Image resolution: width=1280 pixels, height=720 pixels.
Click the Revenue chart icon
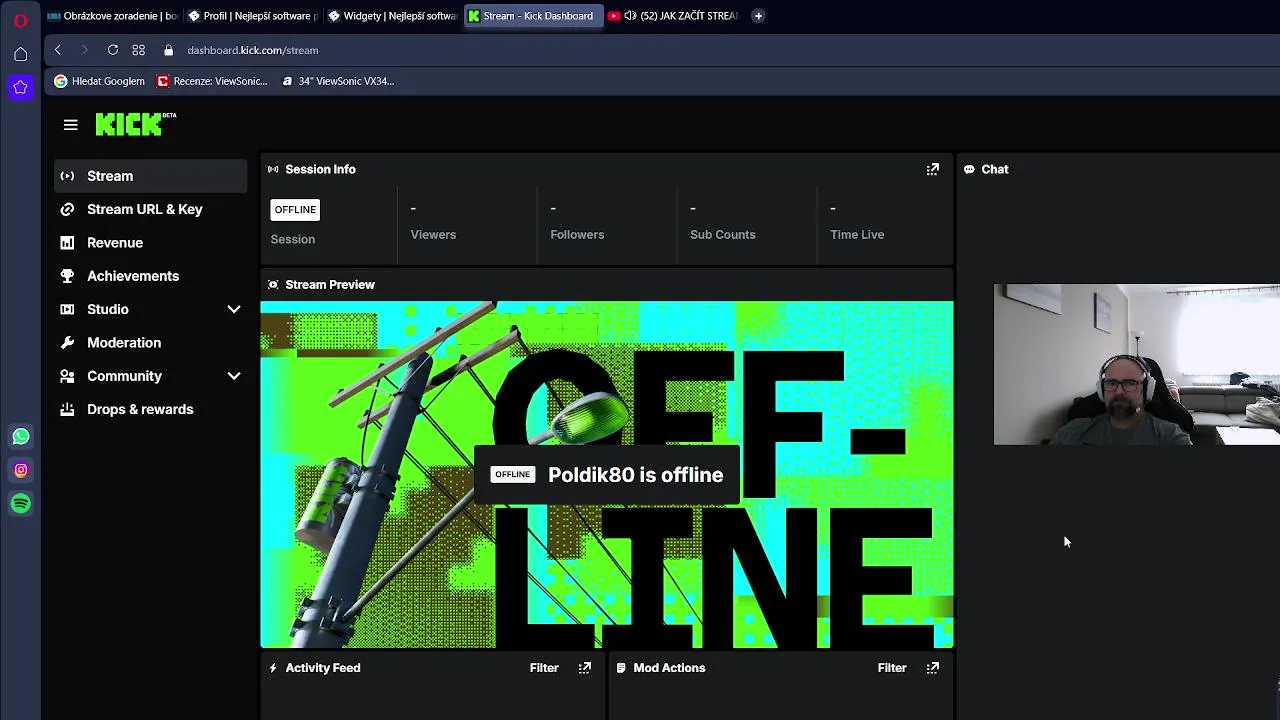coord(67,243)
